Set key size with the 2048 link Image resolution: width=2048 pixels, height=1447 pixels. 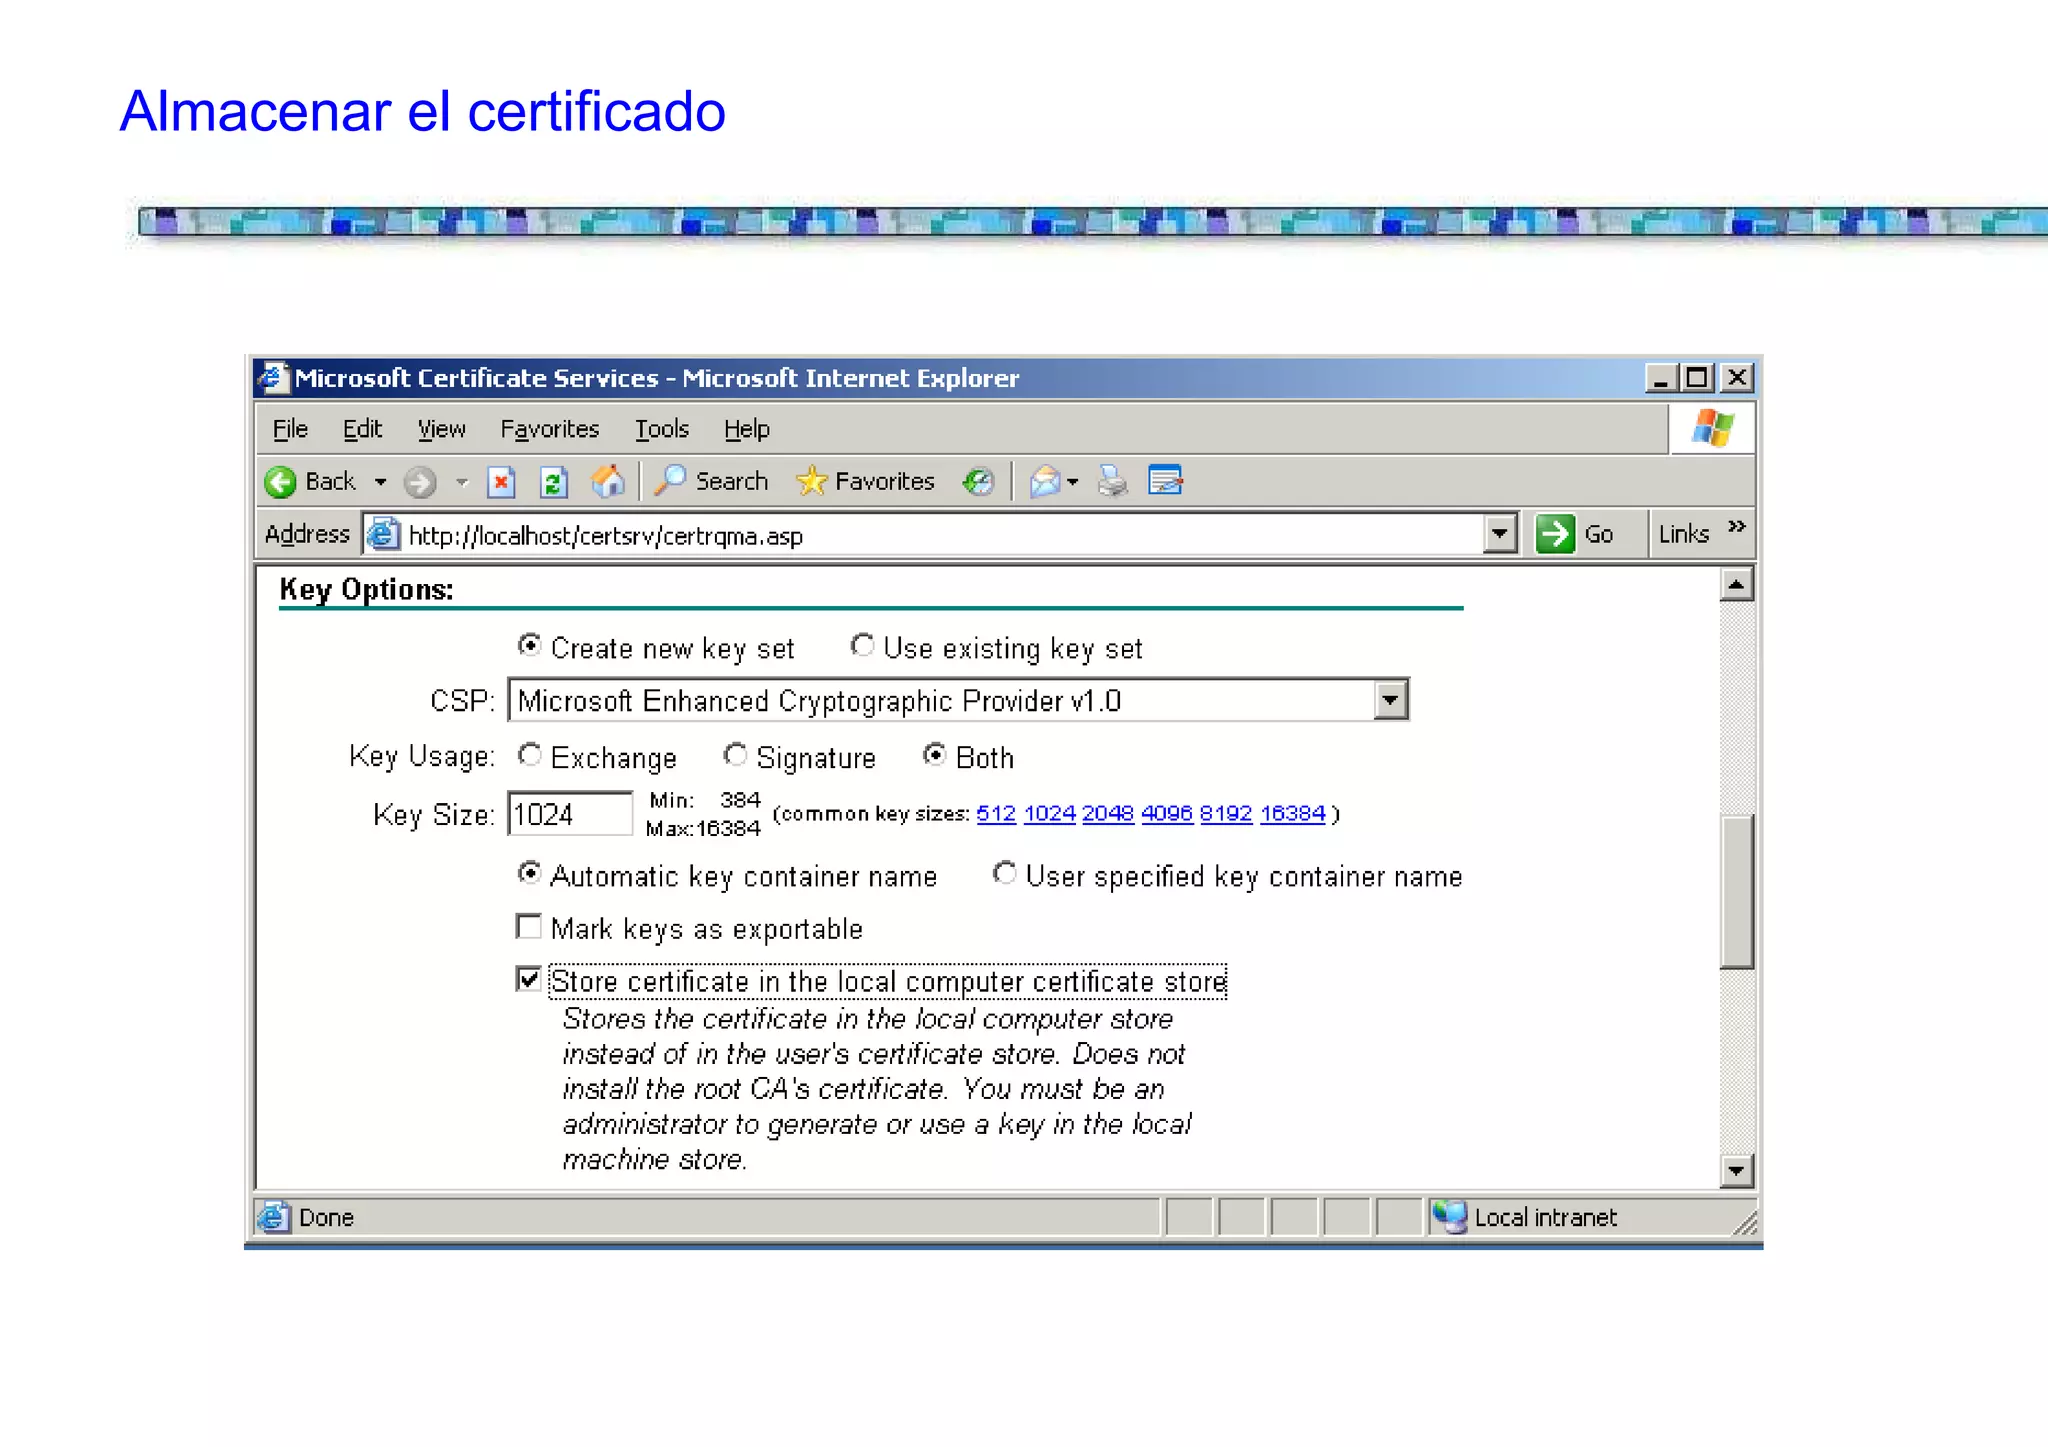click(x=1107, y=813)
